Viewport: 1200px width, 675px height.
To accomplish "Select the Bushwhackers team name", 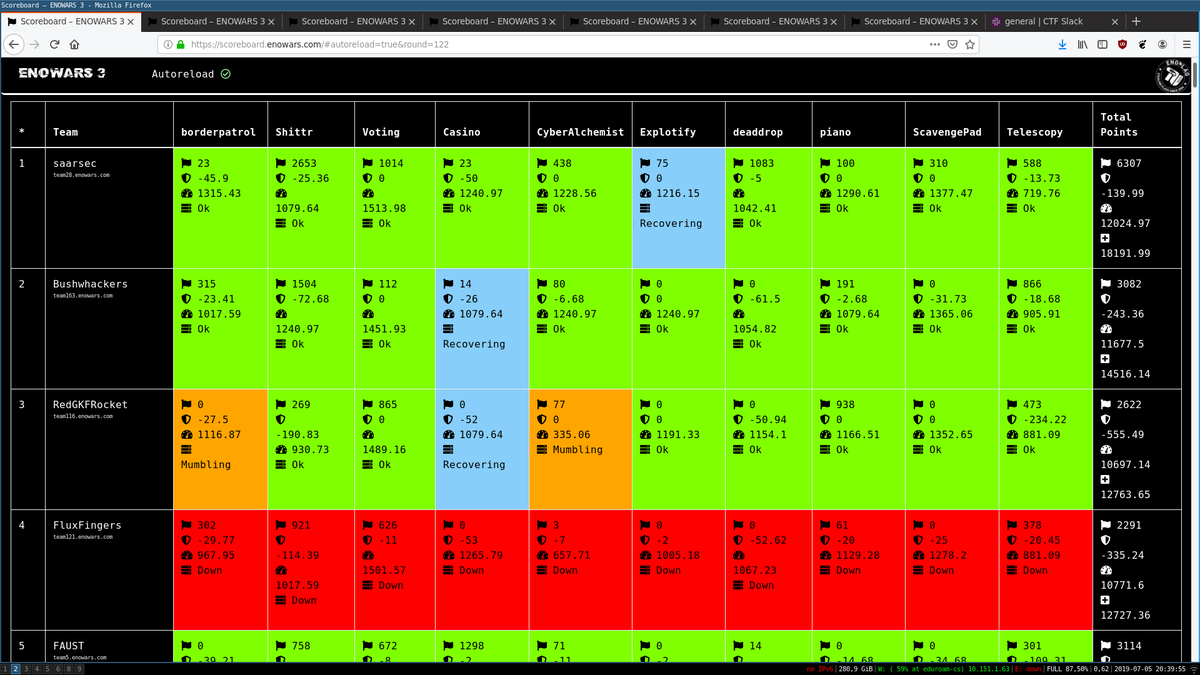I will pos(90,284).
